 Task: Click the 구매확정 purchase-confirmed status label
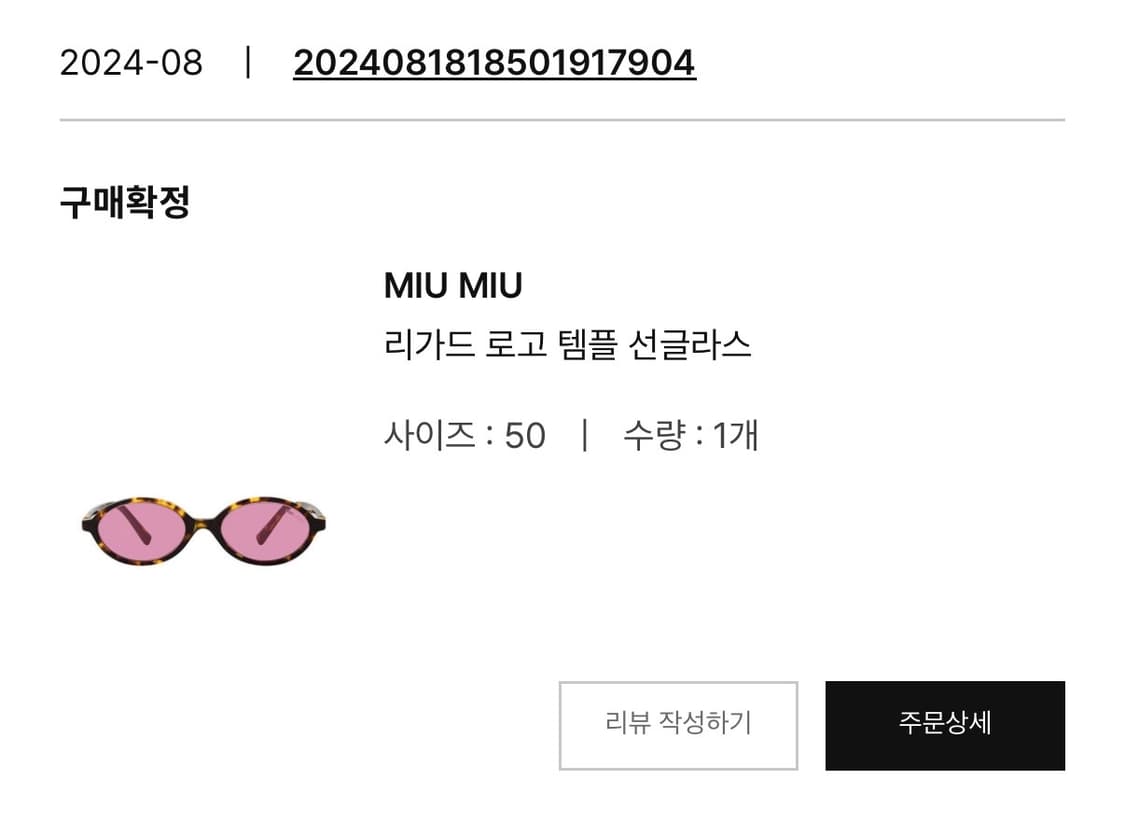pyautogui.click(x=125, y=202)
